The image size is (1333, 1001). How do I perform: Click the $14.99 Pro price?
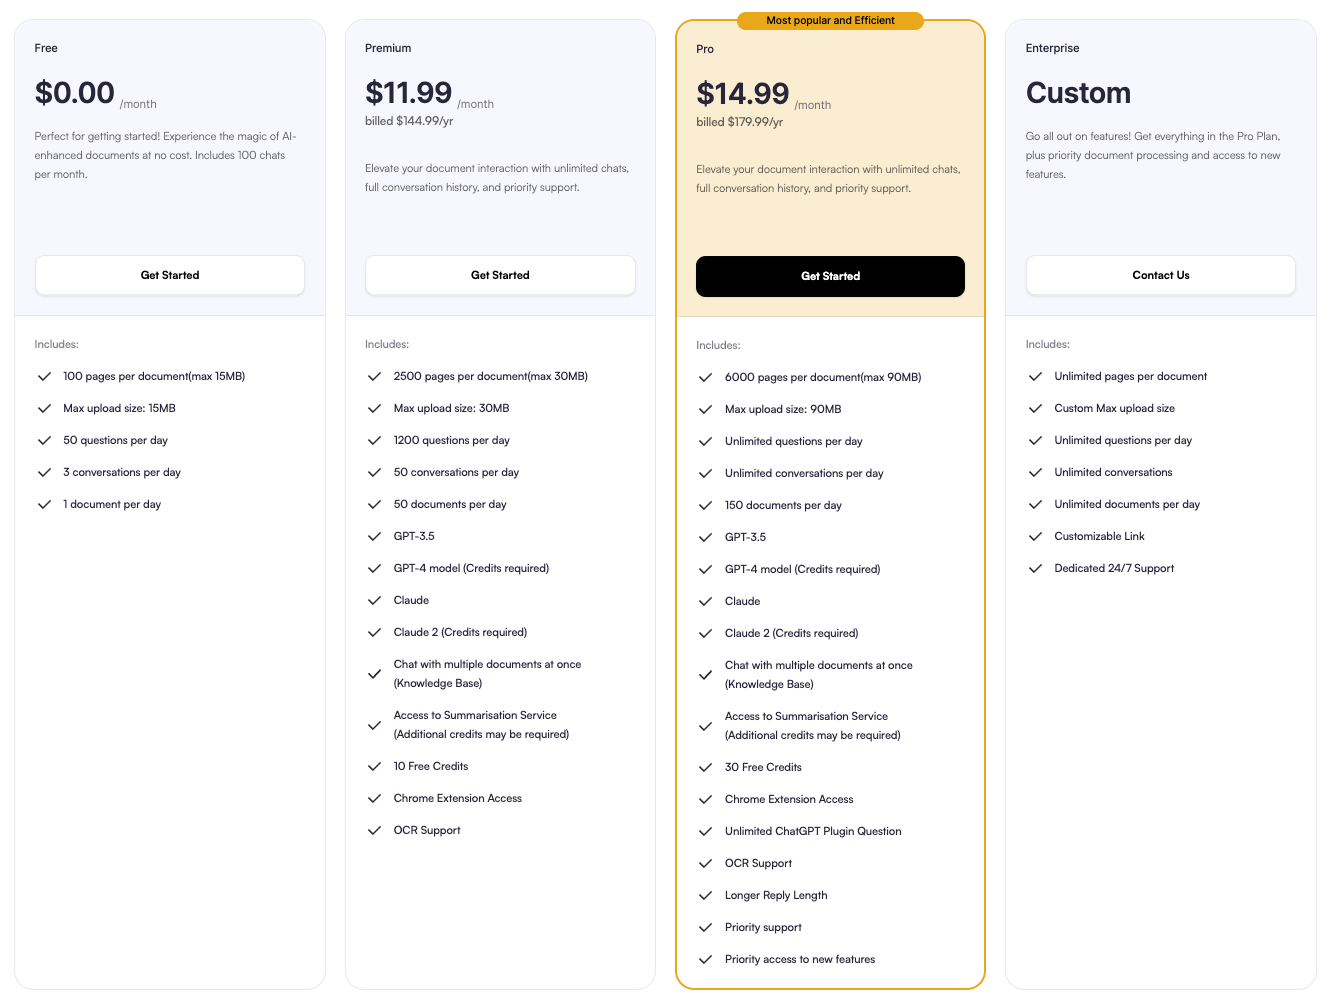pos(743,94)
